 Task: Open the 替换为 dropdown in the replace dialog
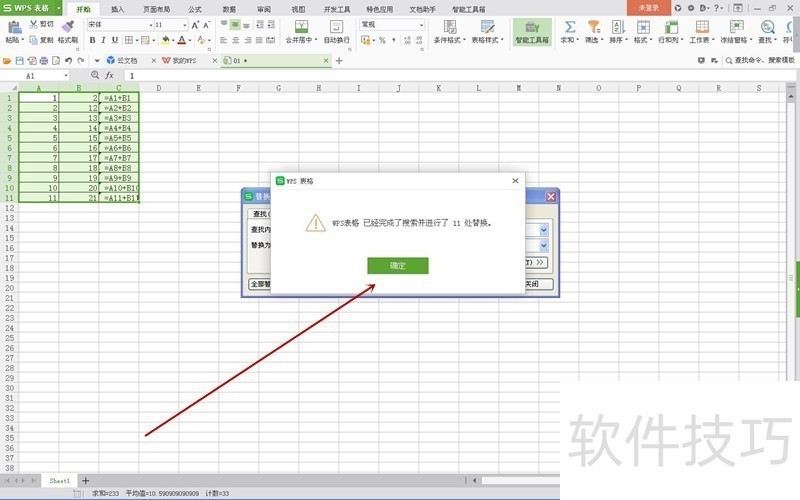pos(543,246)
